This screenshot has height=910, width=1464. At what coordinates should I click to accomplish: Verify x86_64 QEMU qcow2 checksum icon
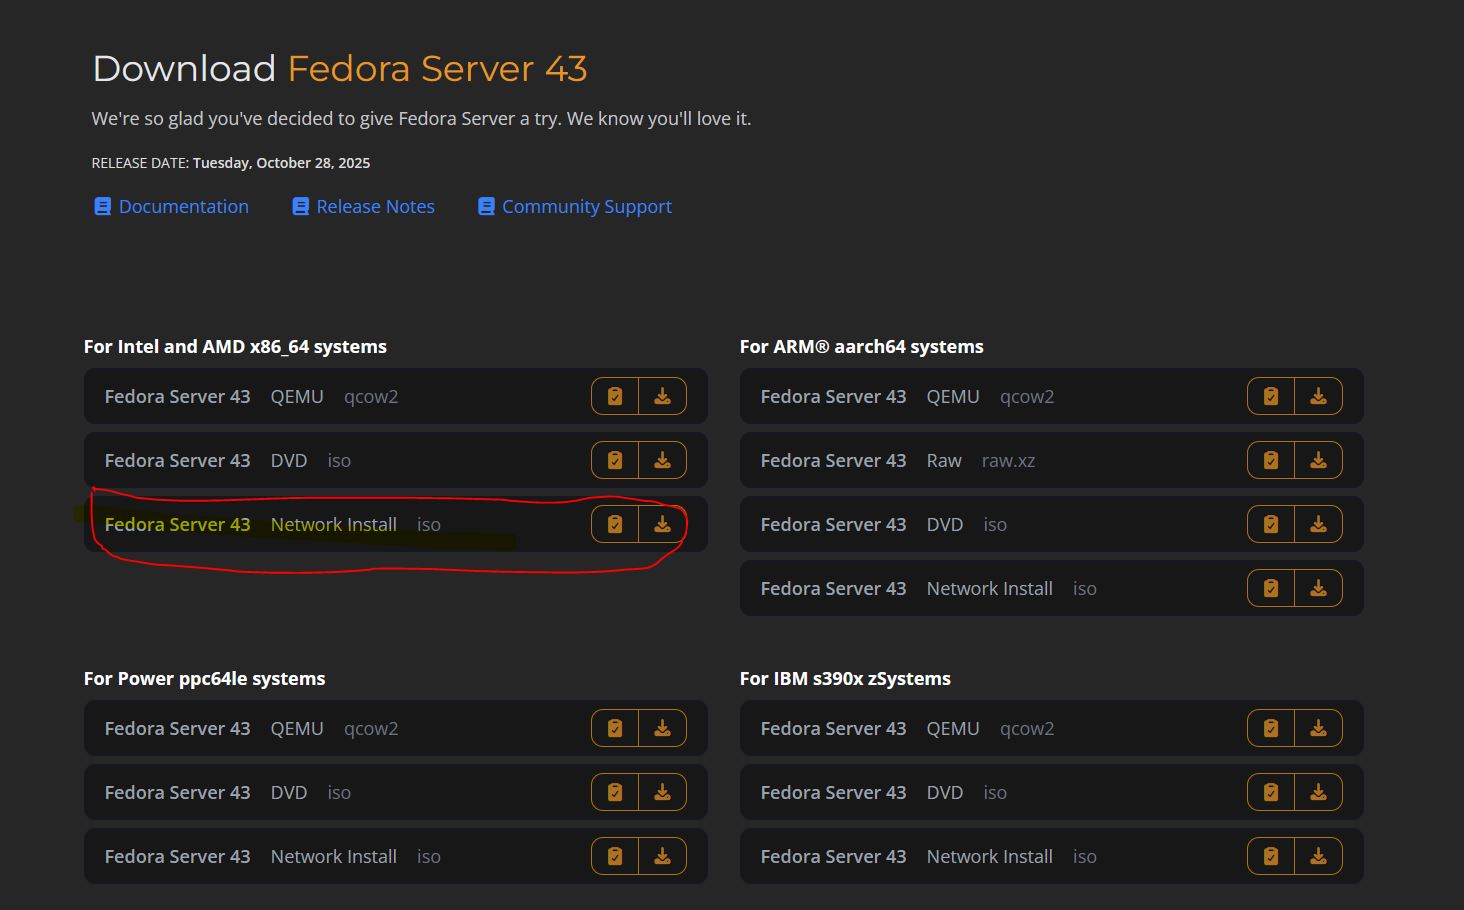[615, 396]
